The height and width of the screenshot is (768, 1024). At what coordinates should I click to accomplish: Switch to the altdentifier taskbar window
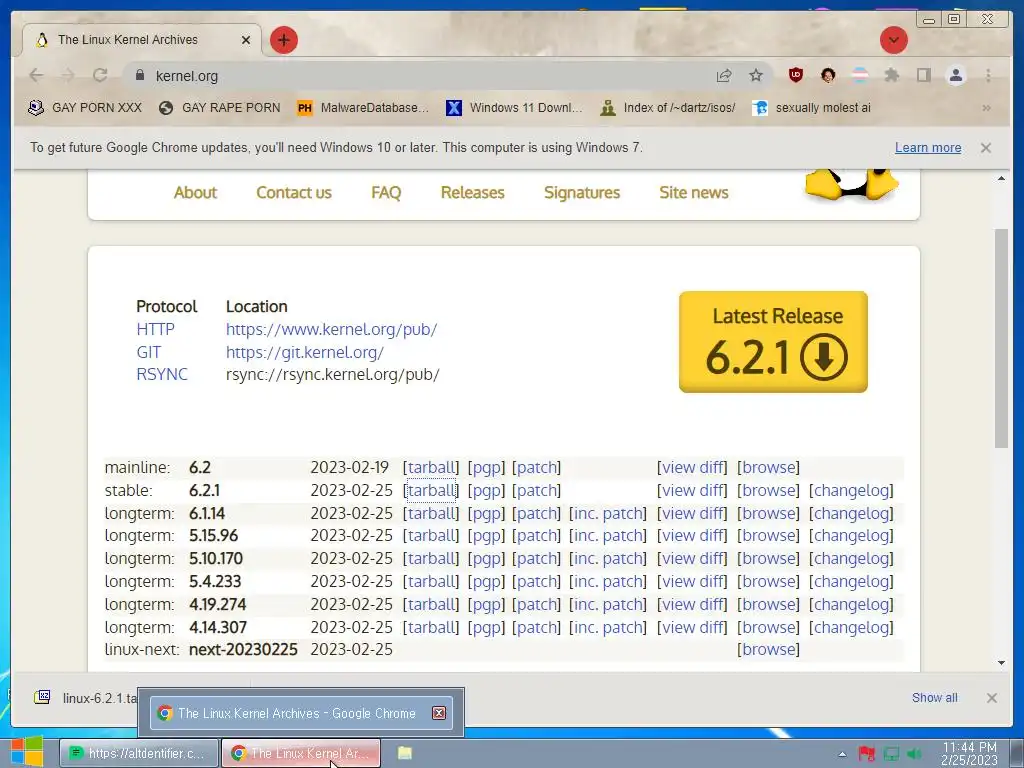[x=139, y=753]
